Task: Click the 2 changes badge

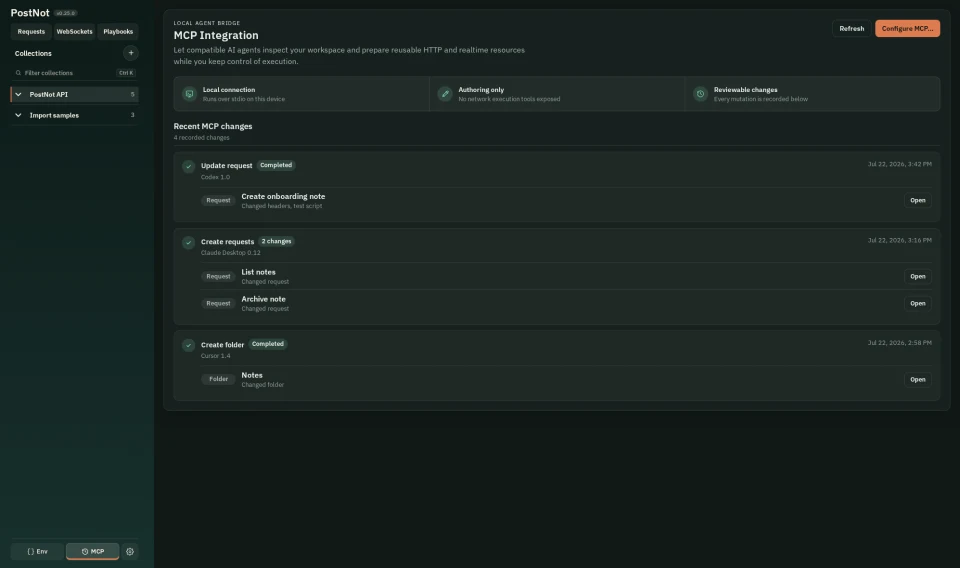Action: click(276, 241)
